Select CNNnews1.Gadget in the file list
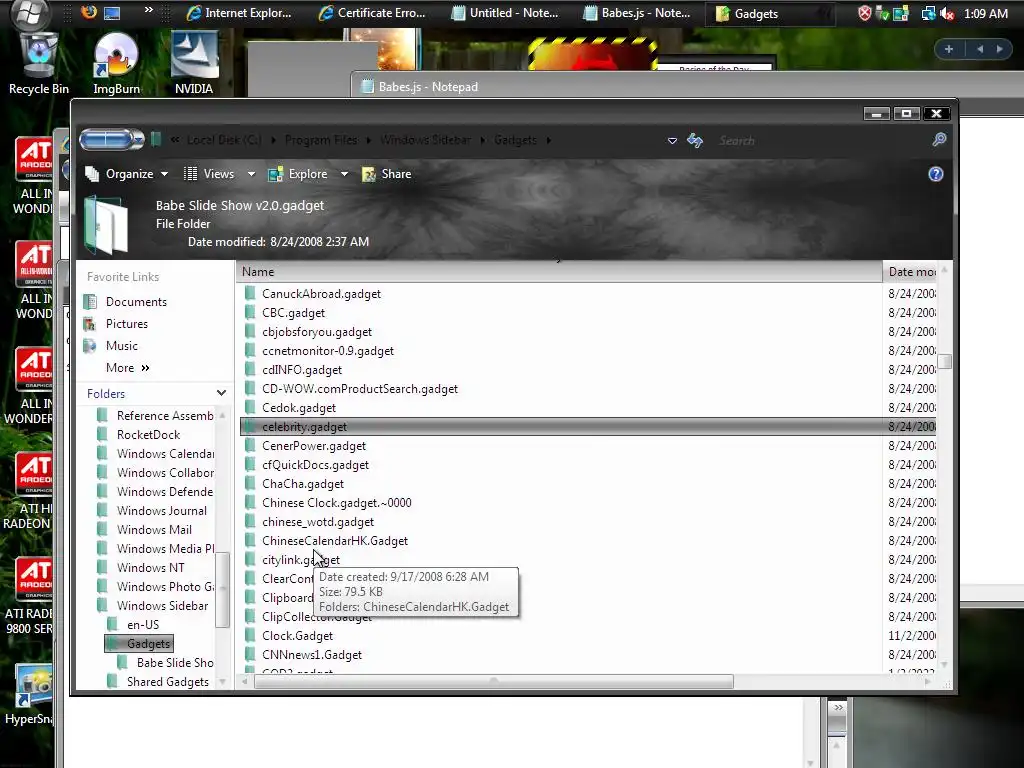 coord(312,655)
